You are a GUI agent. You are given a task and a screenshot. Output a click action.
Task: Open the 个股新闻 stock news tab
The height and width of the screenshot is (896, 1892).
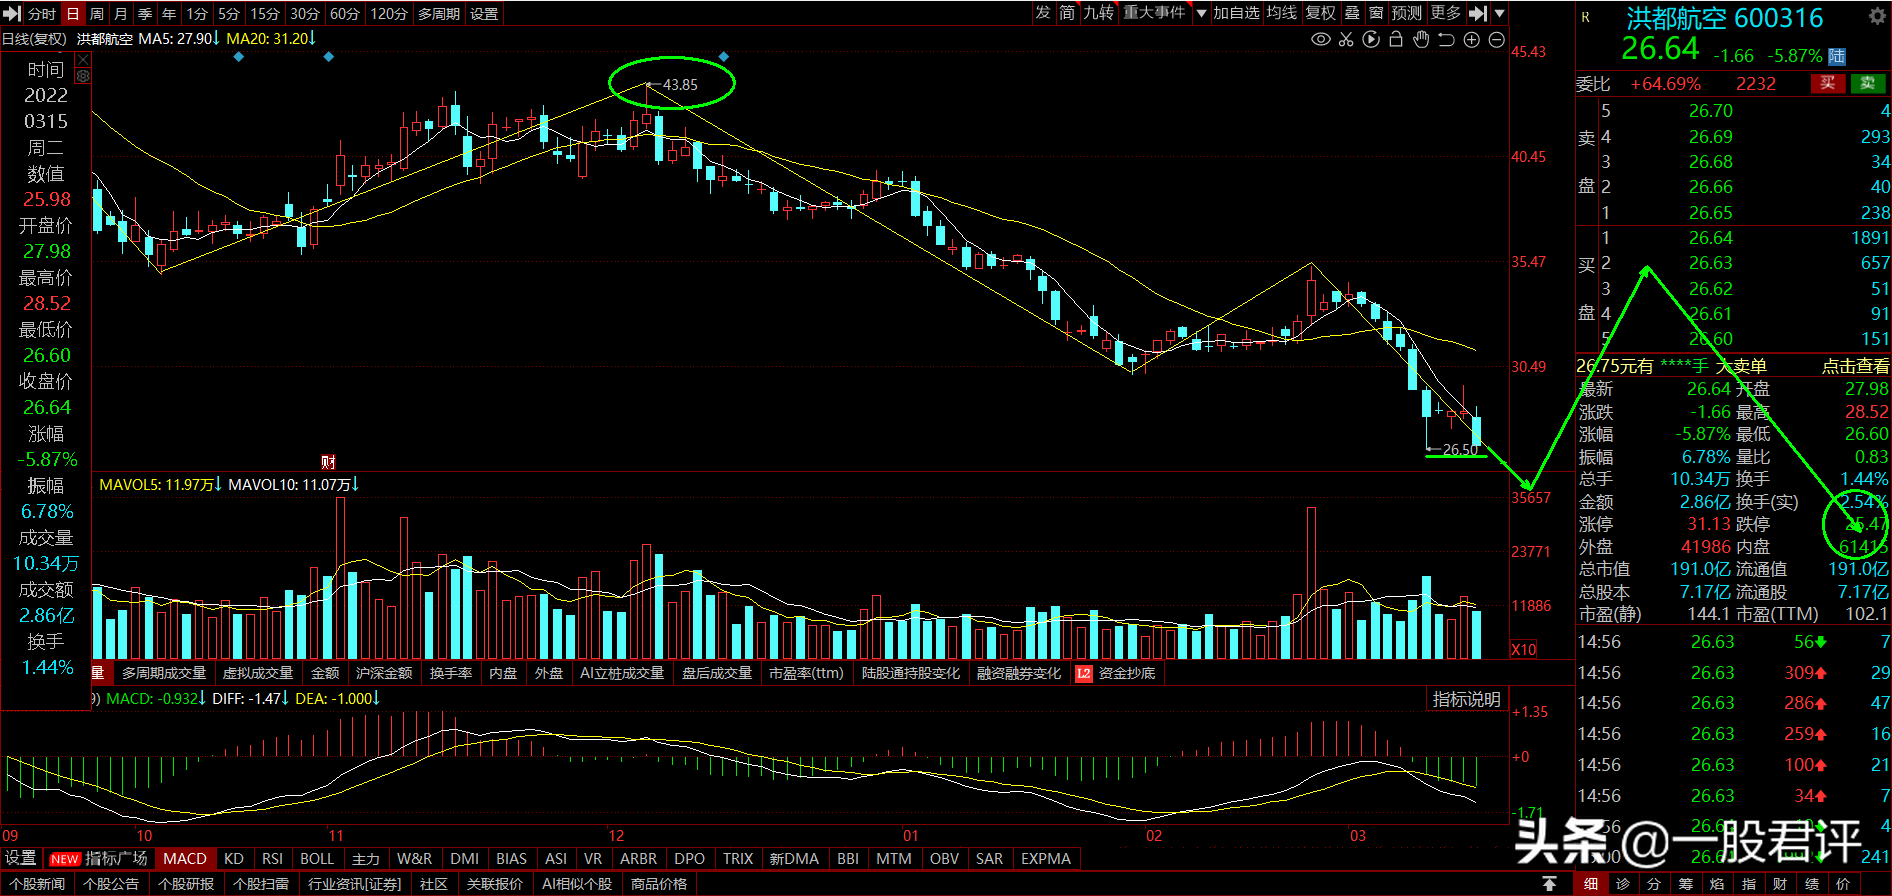37,884
